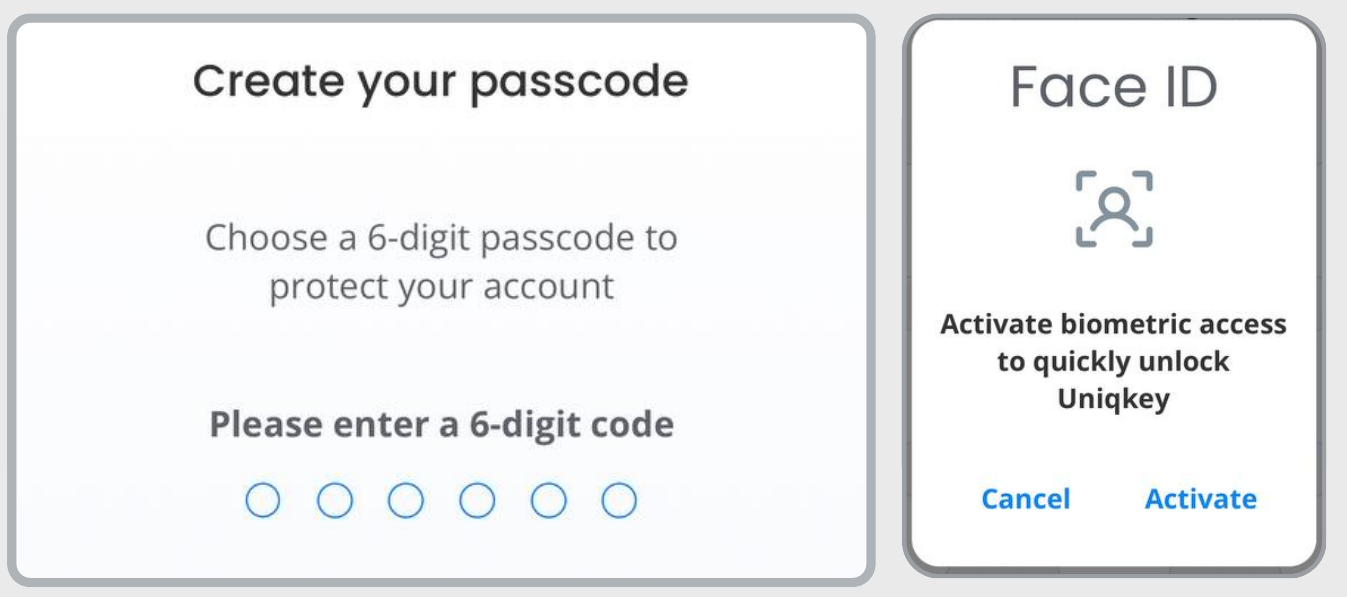Cancel the Face ID prompt
The image size is (1347, 597).
point(1026,498)
